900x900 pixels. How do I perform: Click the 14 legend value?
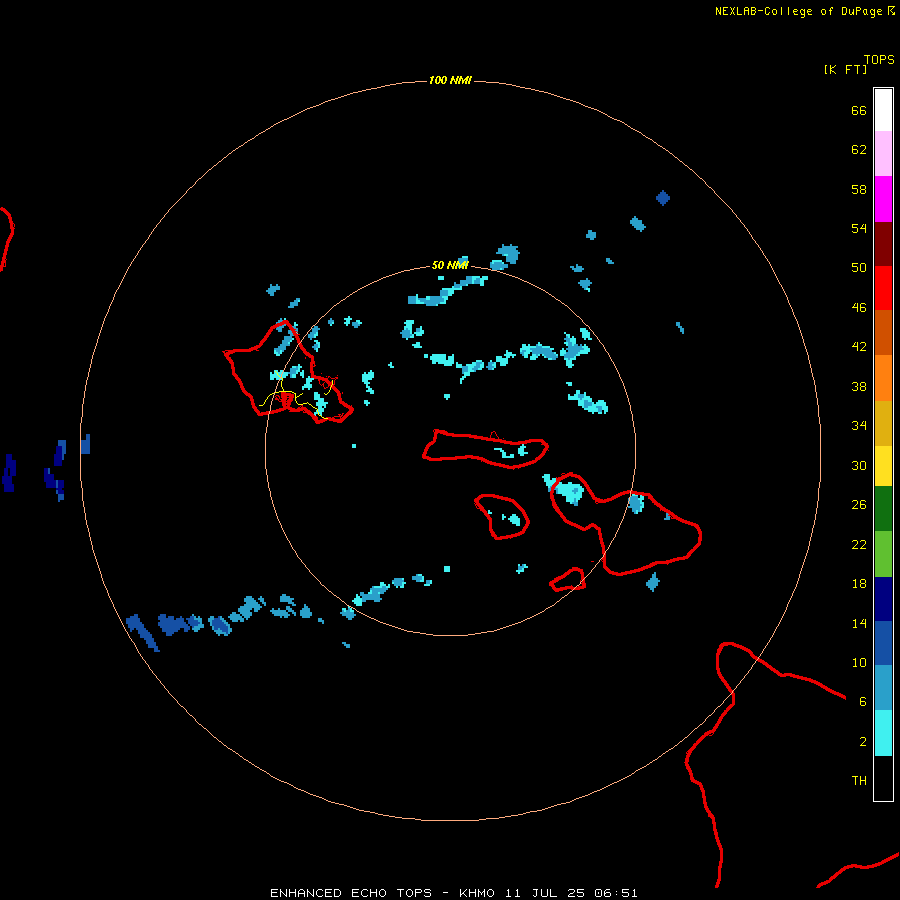859,623
